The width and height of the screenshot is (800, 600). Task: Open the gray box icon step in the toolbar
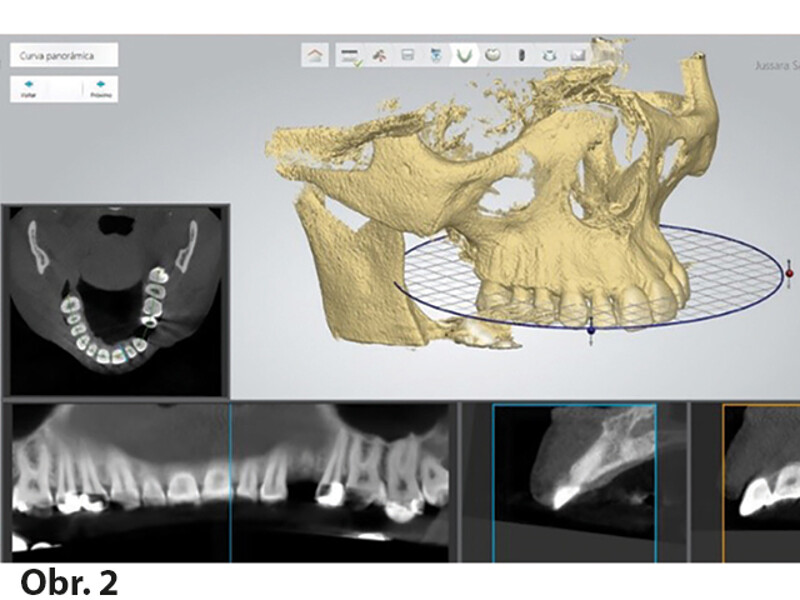pos(408,56)
